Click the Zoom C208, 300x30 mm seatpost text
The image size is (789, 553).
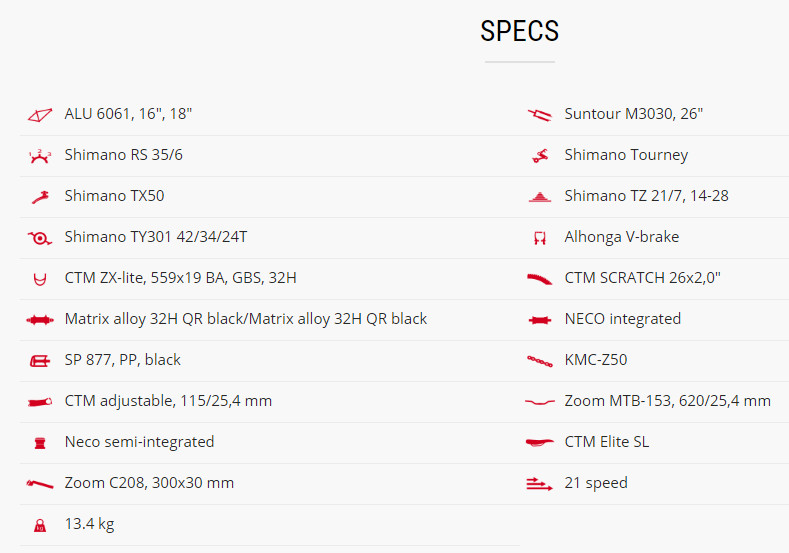click(x=149, y=483)
